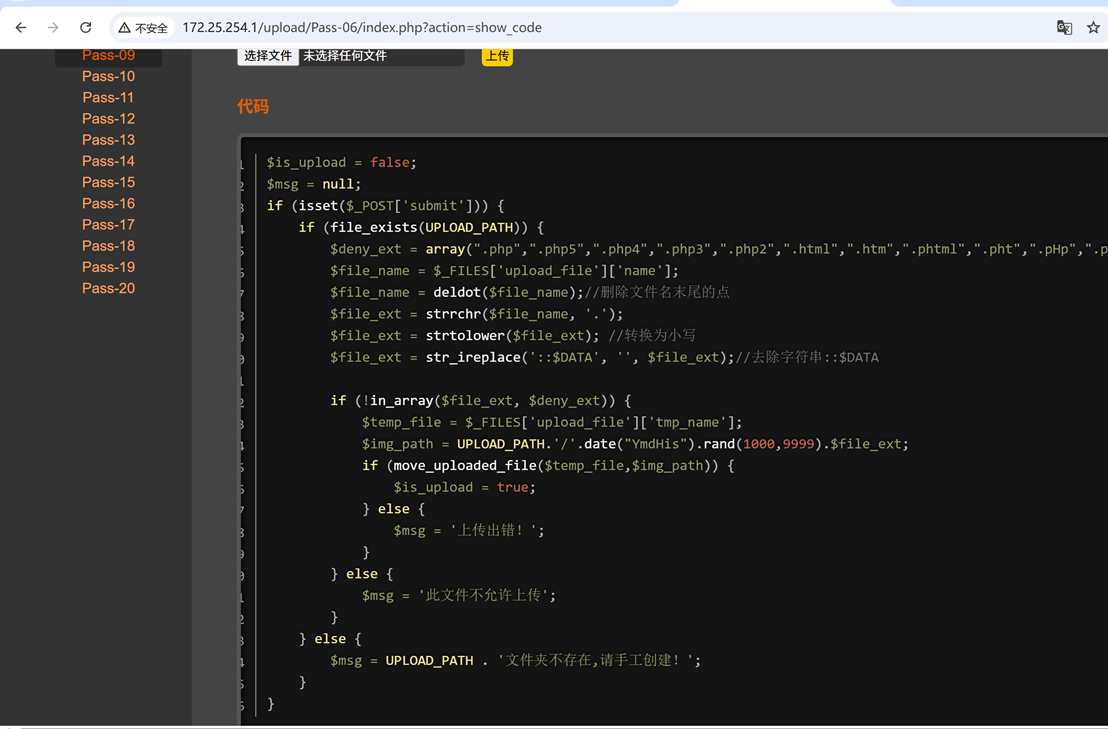Click the "!in_array($file_ext, $deny_ext)" line
This screenshot has height=729, width=1108.
481,401
